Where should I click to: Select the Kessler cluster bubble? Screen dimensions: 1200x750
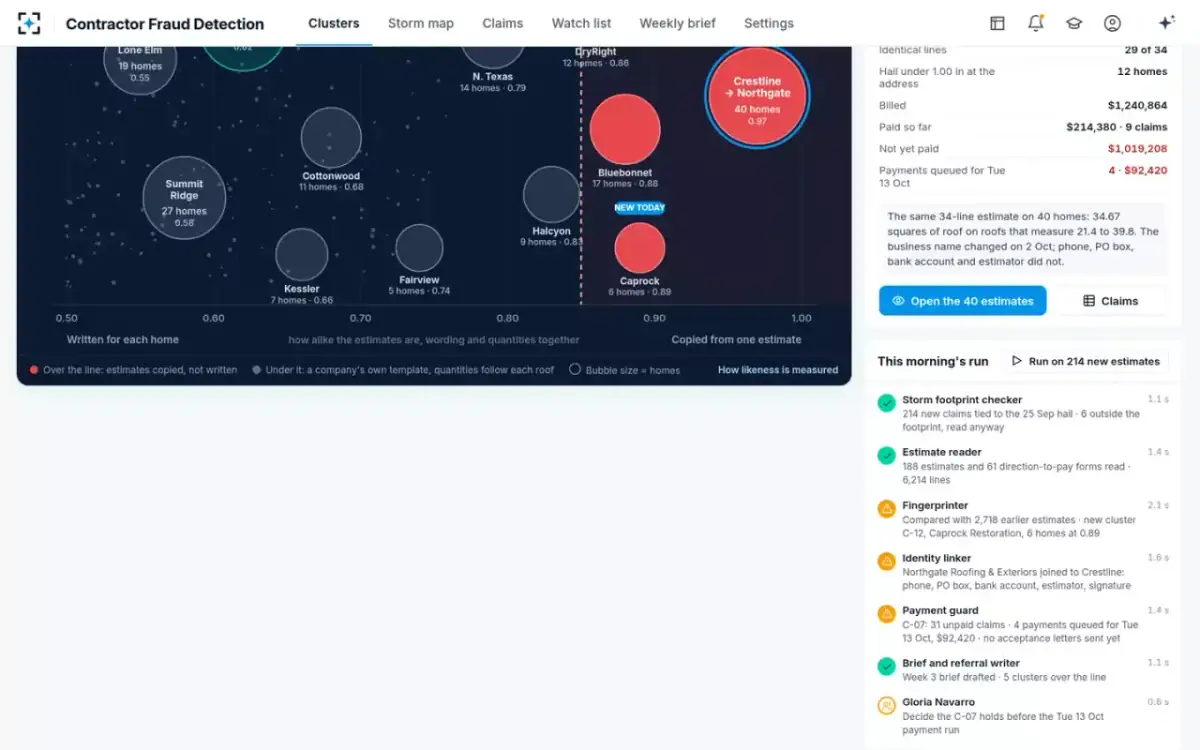tap(302, 254)
